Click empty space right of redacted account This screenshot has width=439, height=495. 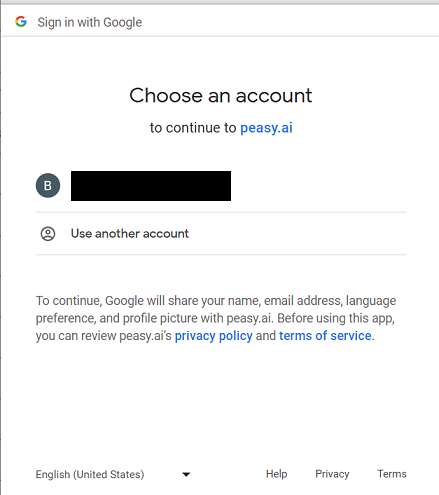click(319, 186)
